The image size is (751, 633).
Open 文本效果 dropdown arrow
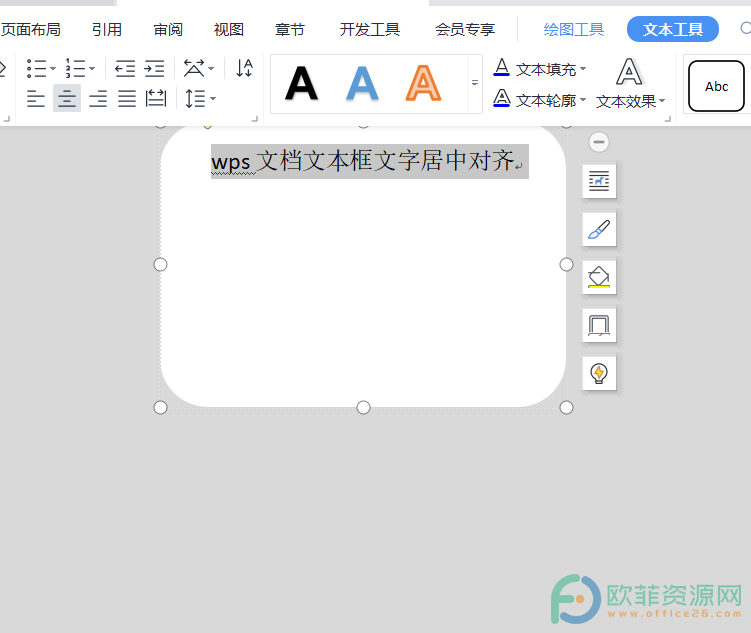pyautogui.click(x=662, y=101)
